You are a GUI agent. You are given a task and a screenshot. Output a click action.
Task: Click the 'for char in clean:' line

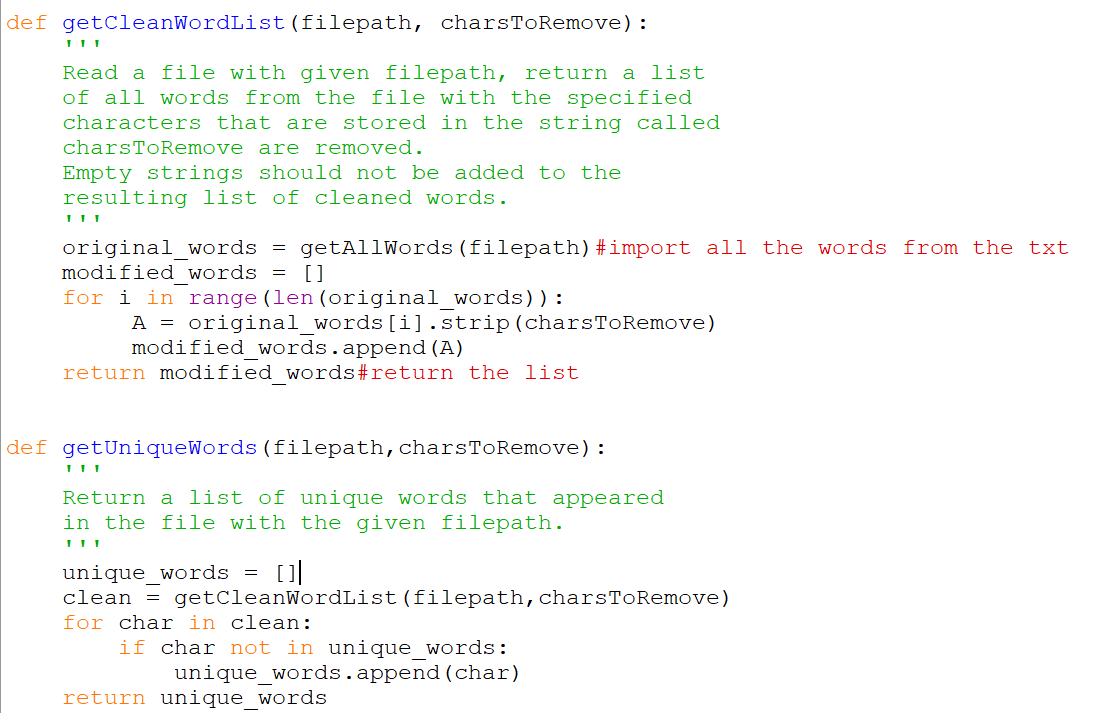(187, 622)
